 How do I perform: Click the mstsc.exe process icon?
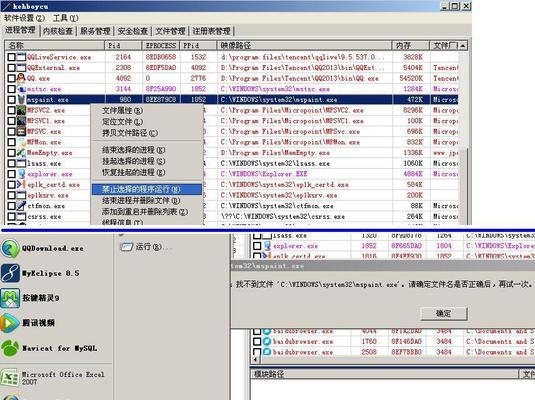coord(21,89)
